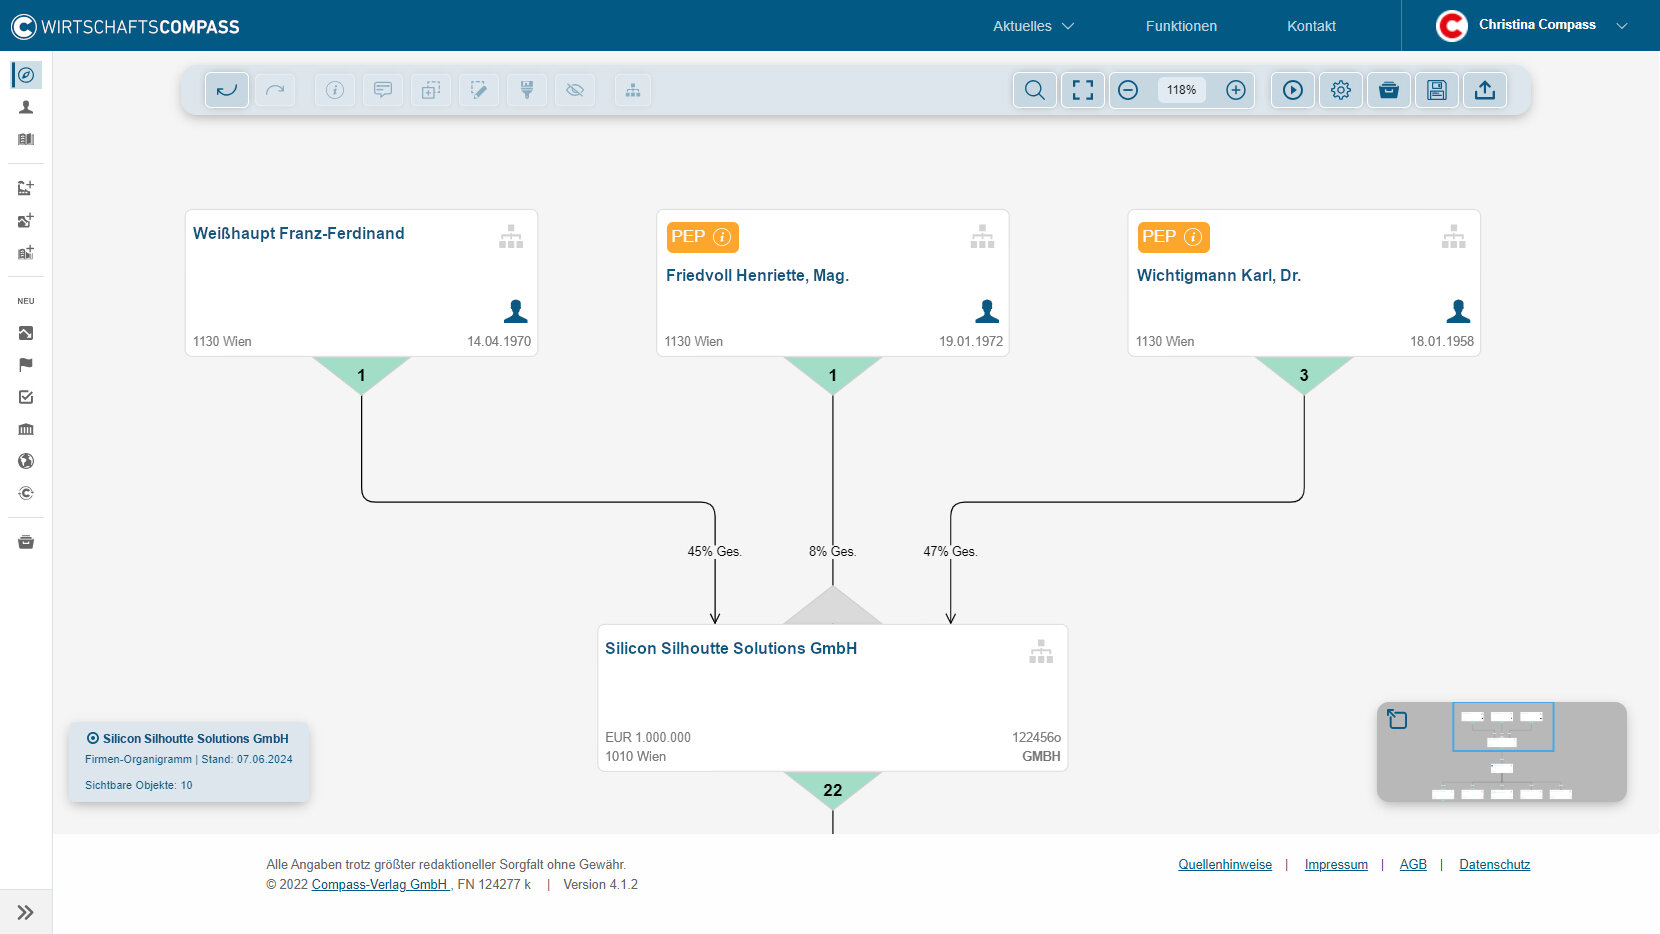The height and width of the screenshot is (934, 1660).
Task: Click hierarchy icon on Wichtigmann card
Action: [x=1453, y=237]
